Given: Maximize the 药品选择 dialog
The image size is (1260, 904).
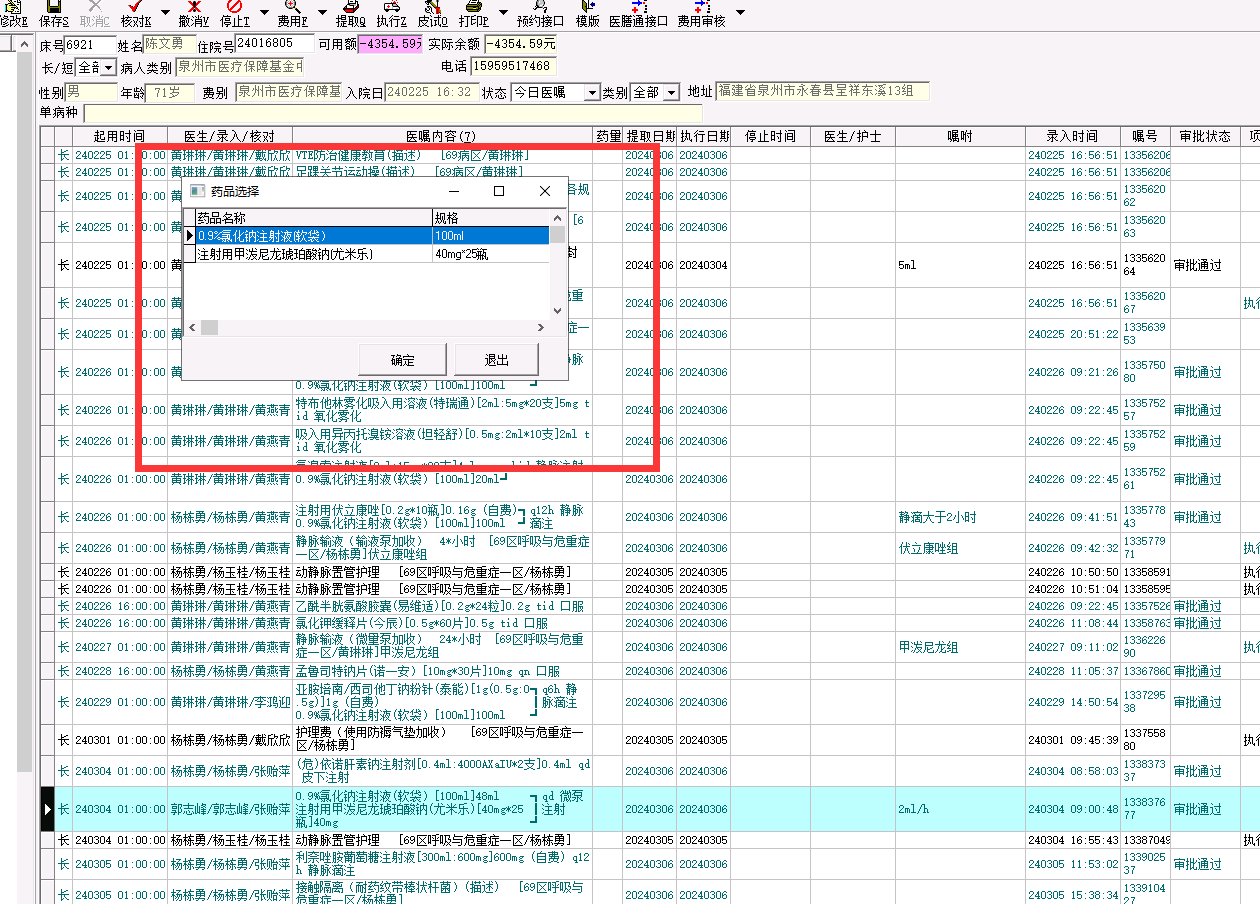Looking at the screenshot, I should pyautogui.click(x=499, y=191).
